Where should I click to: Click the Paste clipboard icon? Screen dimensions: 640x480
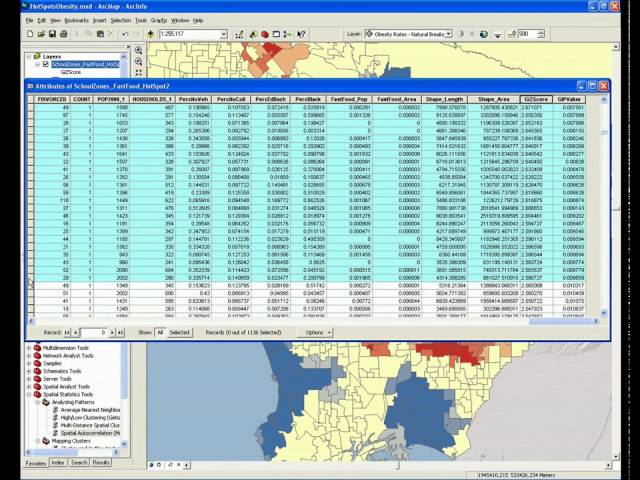click(x=100, y=34)
